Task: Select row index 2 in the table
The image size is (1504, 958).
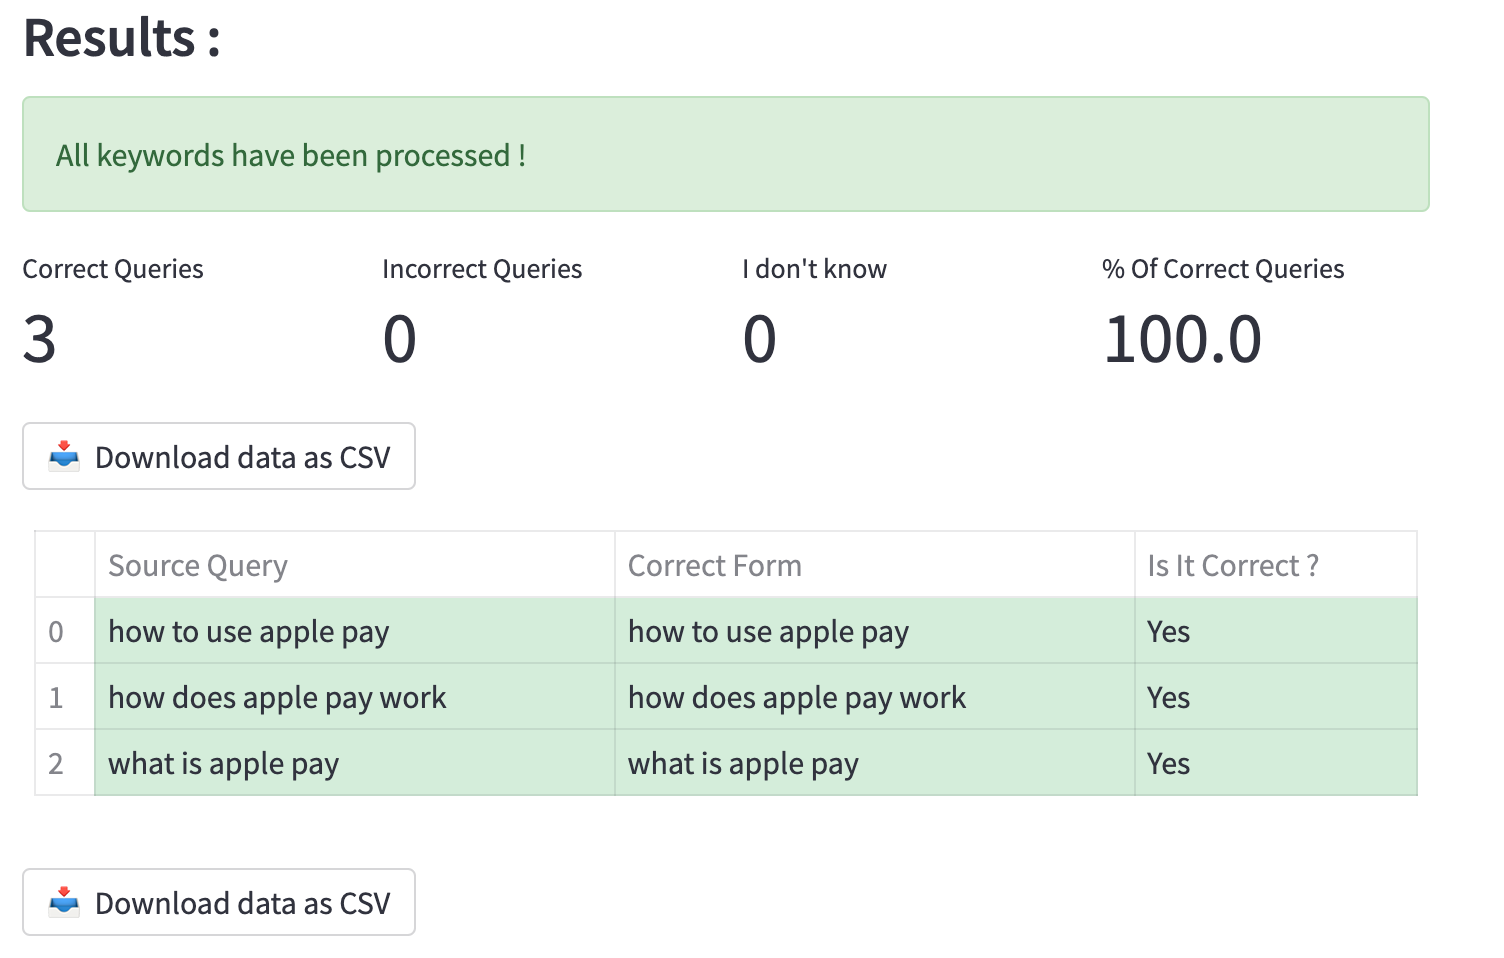Action: [x=56, y=764]
